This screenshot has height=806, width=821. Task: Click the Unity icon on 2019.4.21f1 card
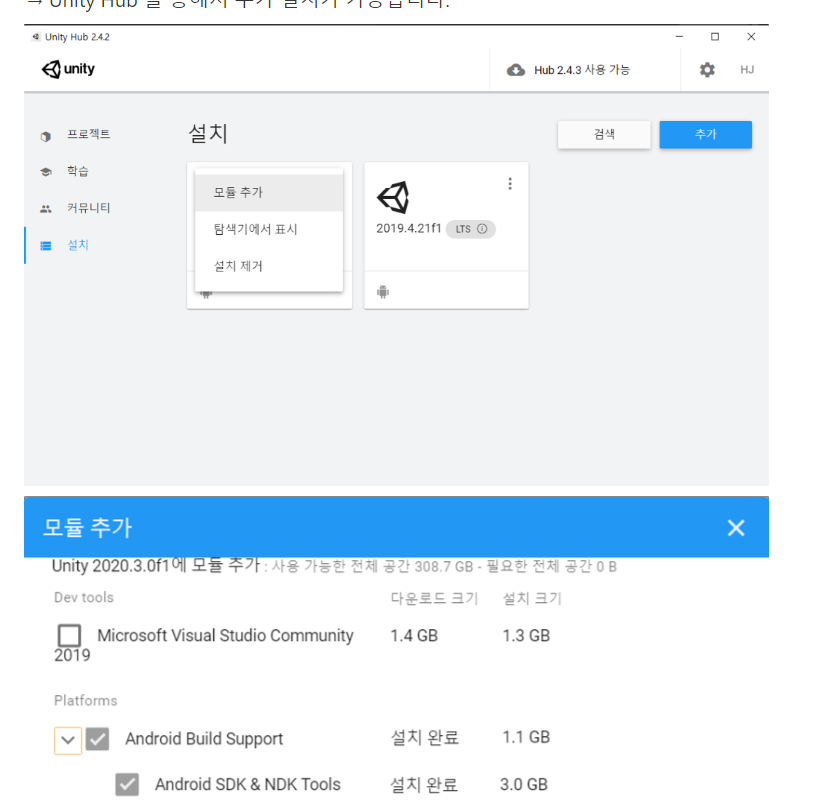coord(393,197)
